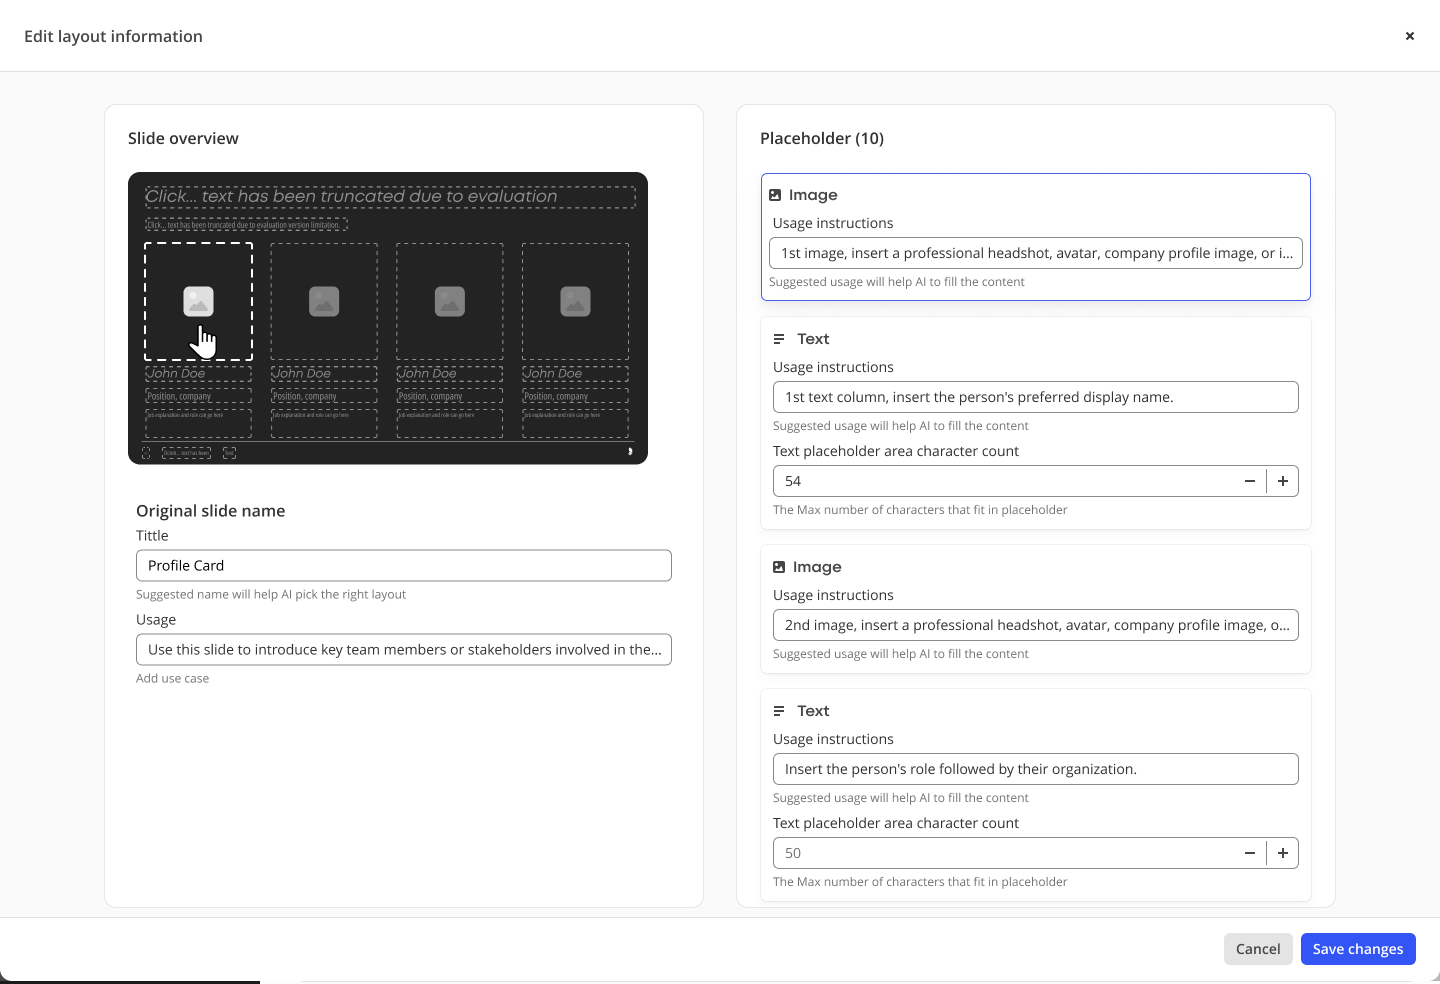Click the Placeholder (10) heading

[x=822, y=138]
